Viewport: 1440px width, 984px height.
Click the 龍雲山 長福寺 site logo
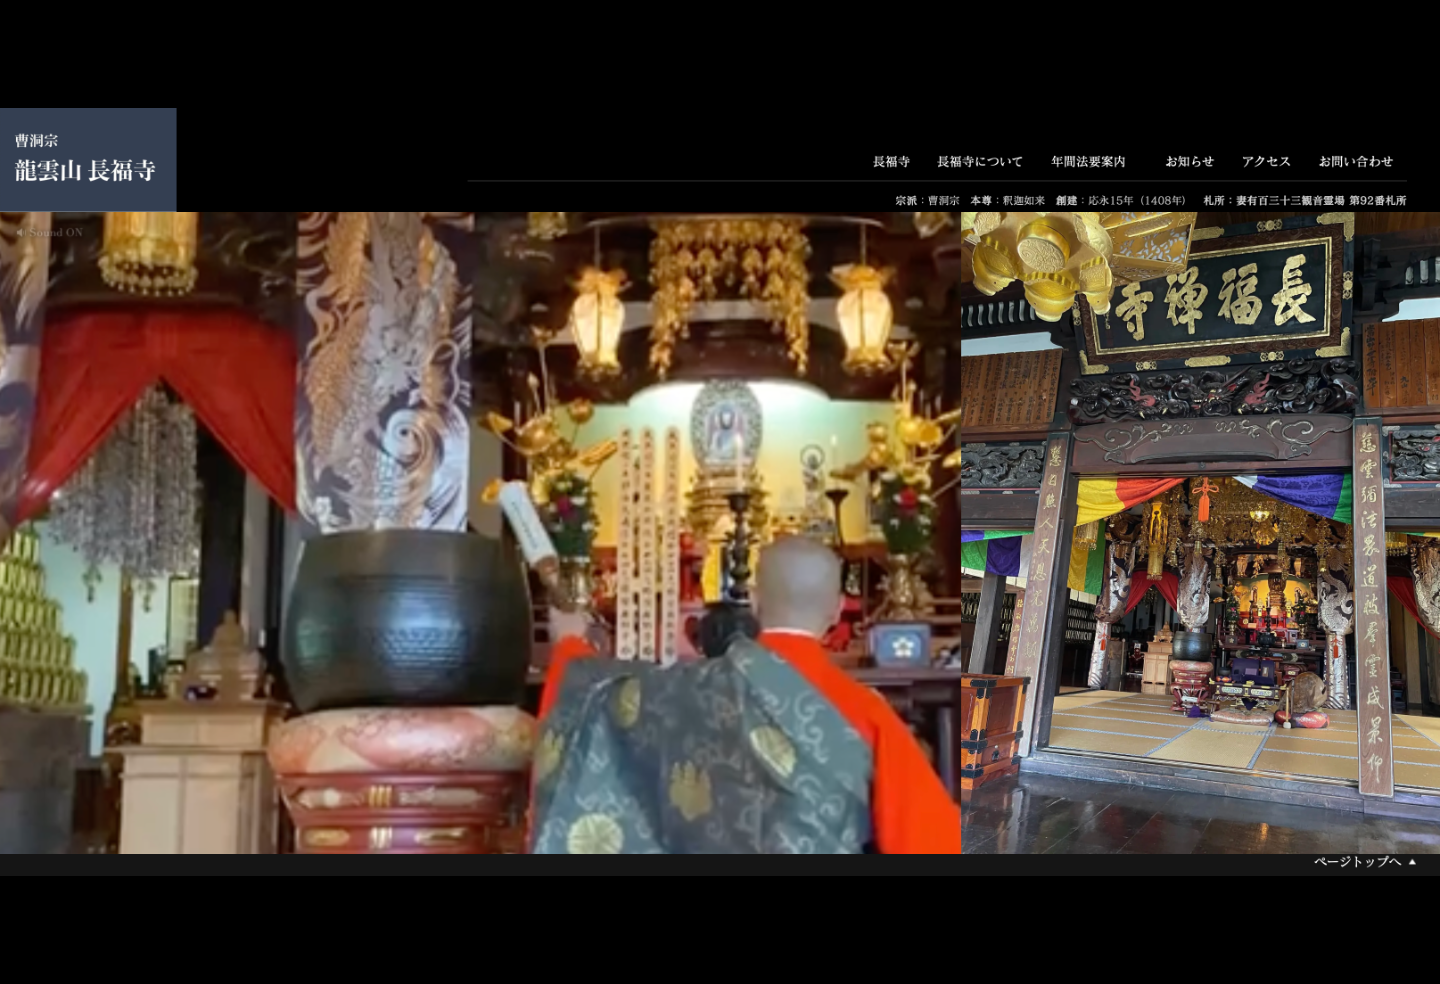click(x=86, y=171)
